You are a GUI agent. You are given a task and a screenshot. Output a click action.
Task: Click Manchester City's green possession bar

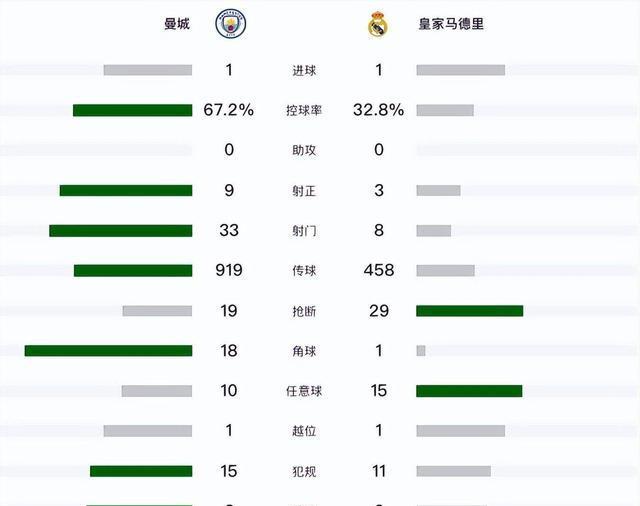[132, 110]
